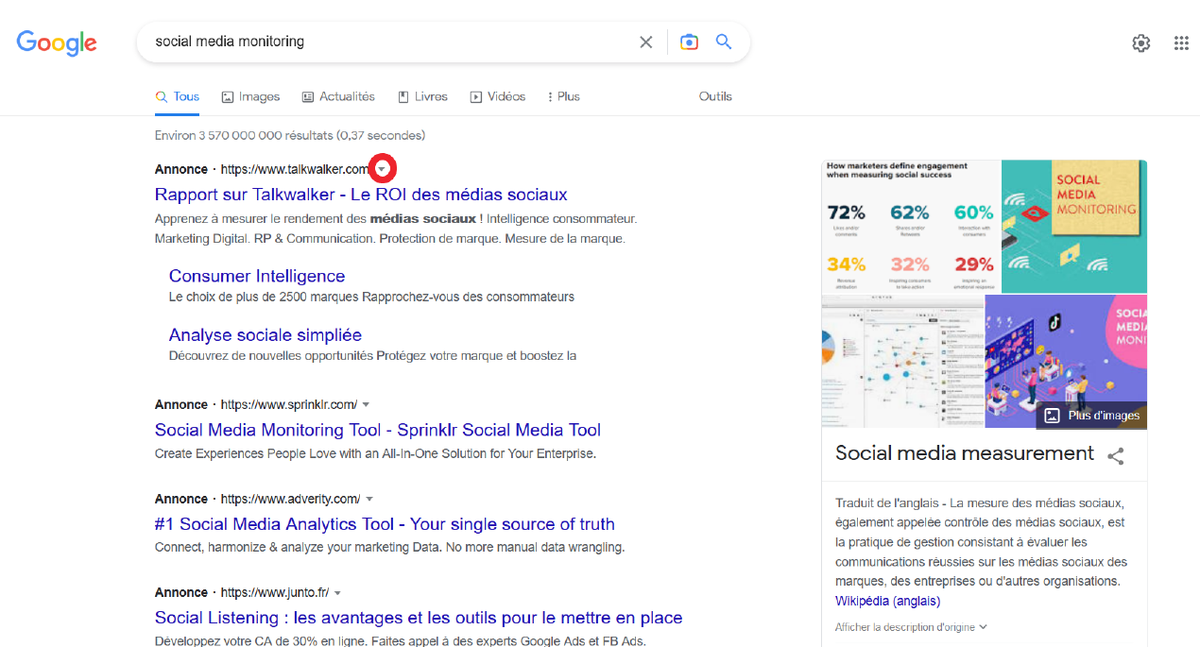The image size is (1200, 647).
Task: Open the Plus menu
Action: pos(563,97)
